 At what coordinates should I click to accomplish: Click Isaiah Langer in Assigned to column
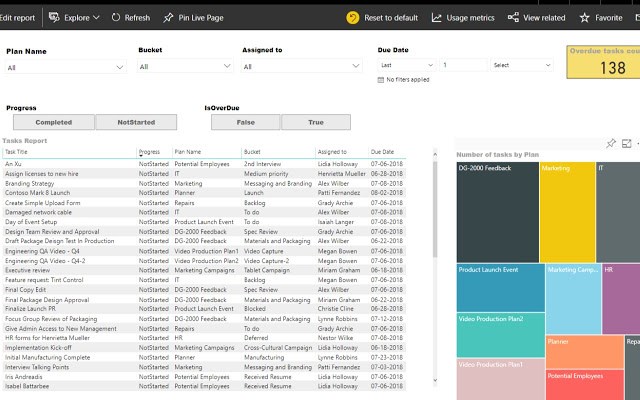tap(336, 222)
